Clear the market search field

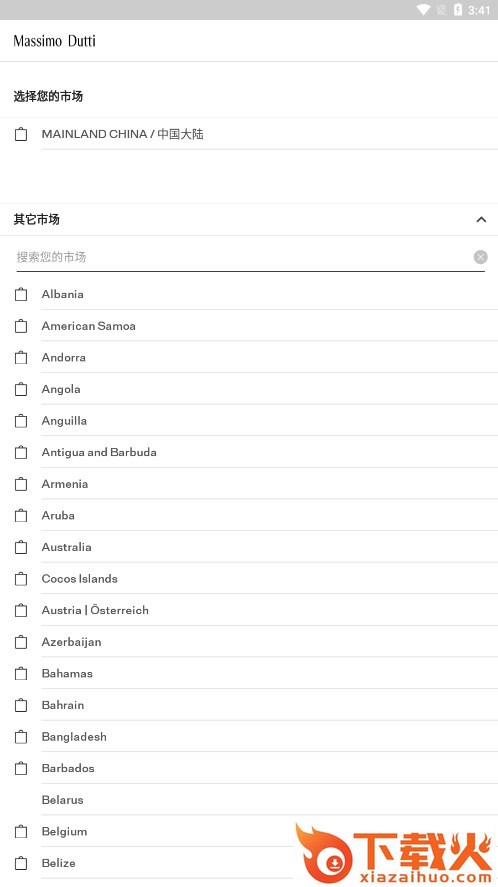tap(480, 257)
